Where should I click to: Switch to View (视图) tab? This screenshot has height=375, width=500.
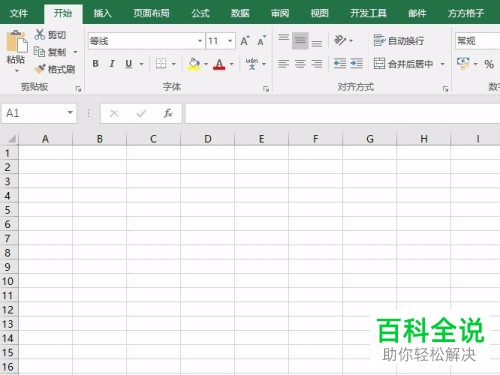(320, 13)
